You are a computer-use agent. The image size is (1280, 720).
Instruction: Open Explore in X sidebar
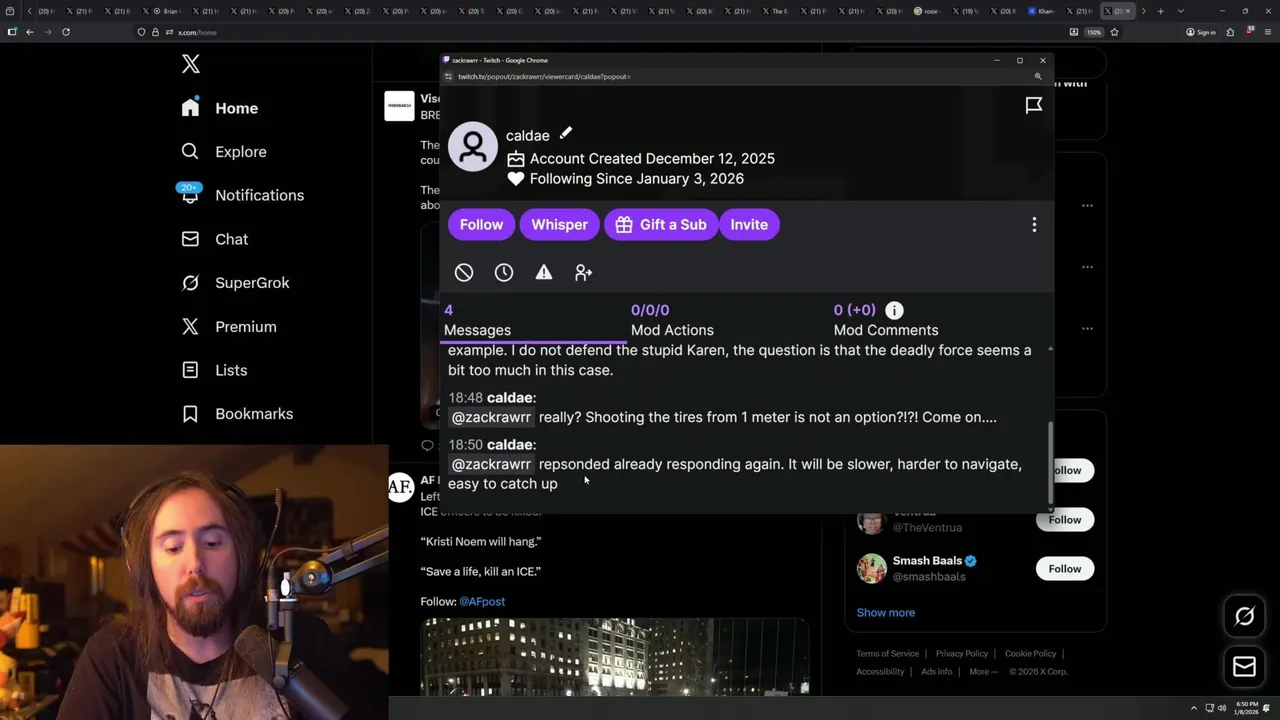(223, 152)
